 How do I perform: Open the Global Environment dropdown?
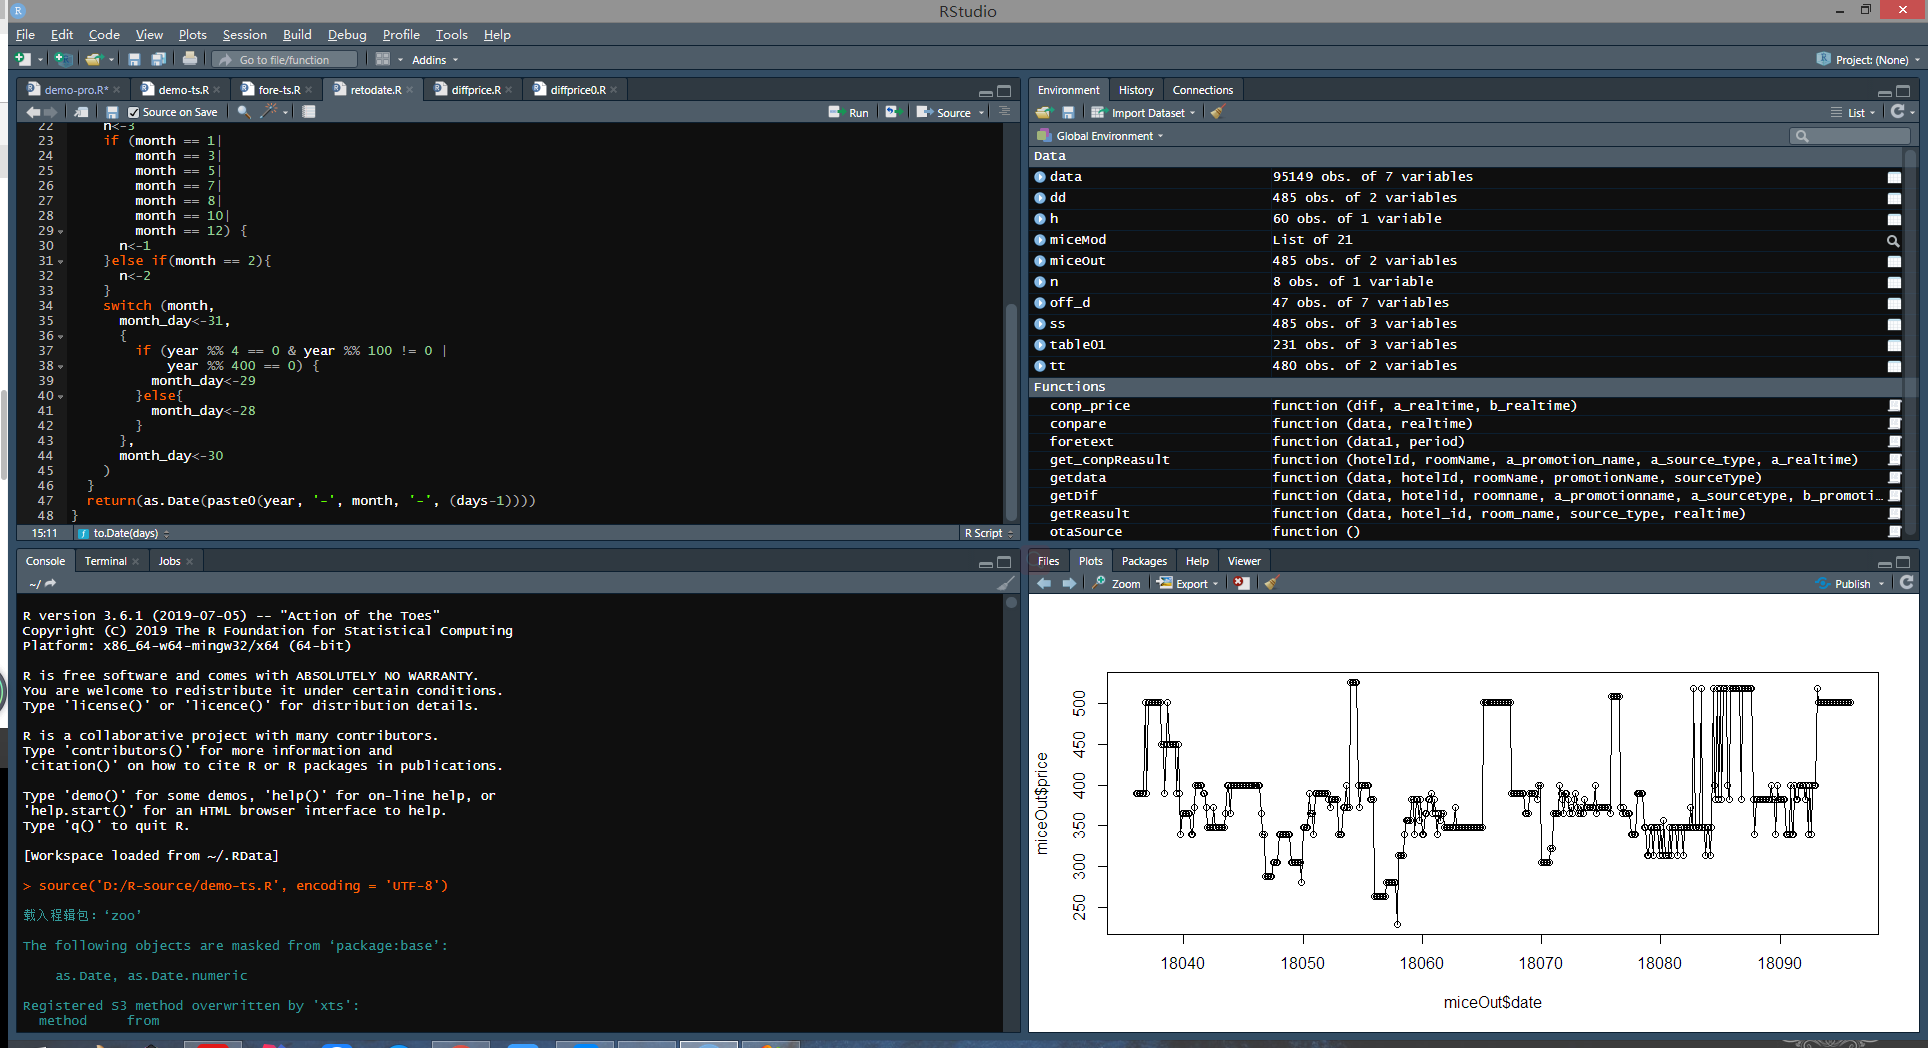click(1100, 136)
